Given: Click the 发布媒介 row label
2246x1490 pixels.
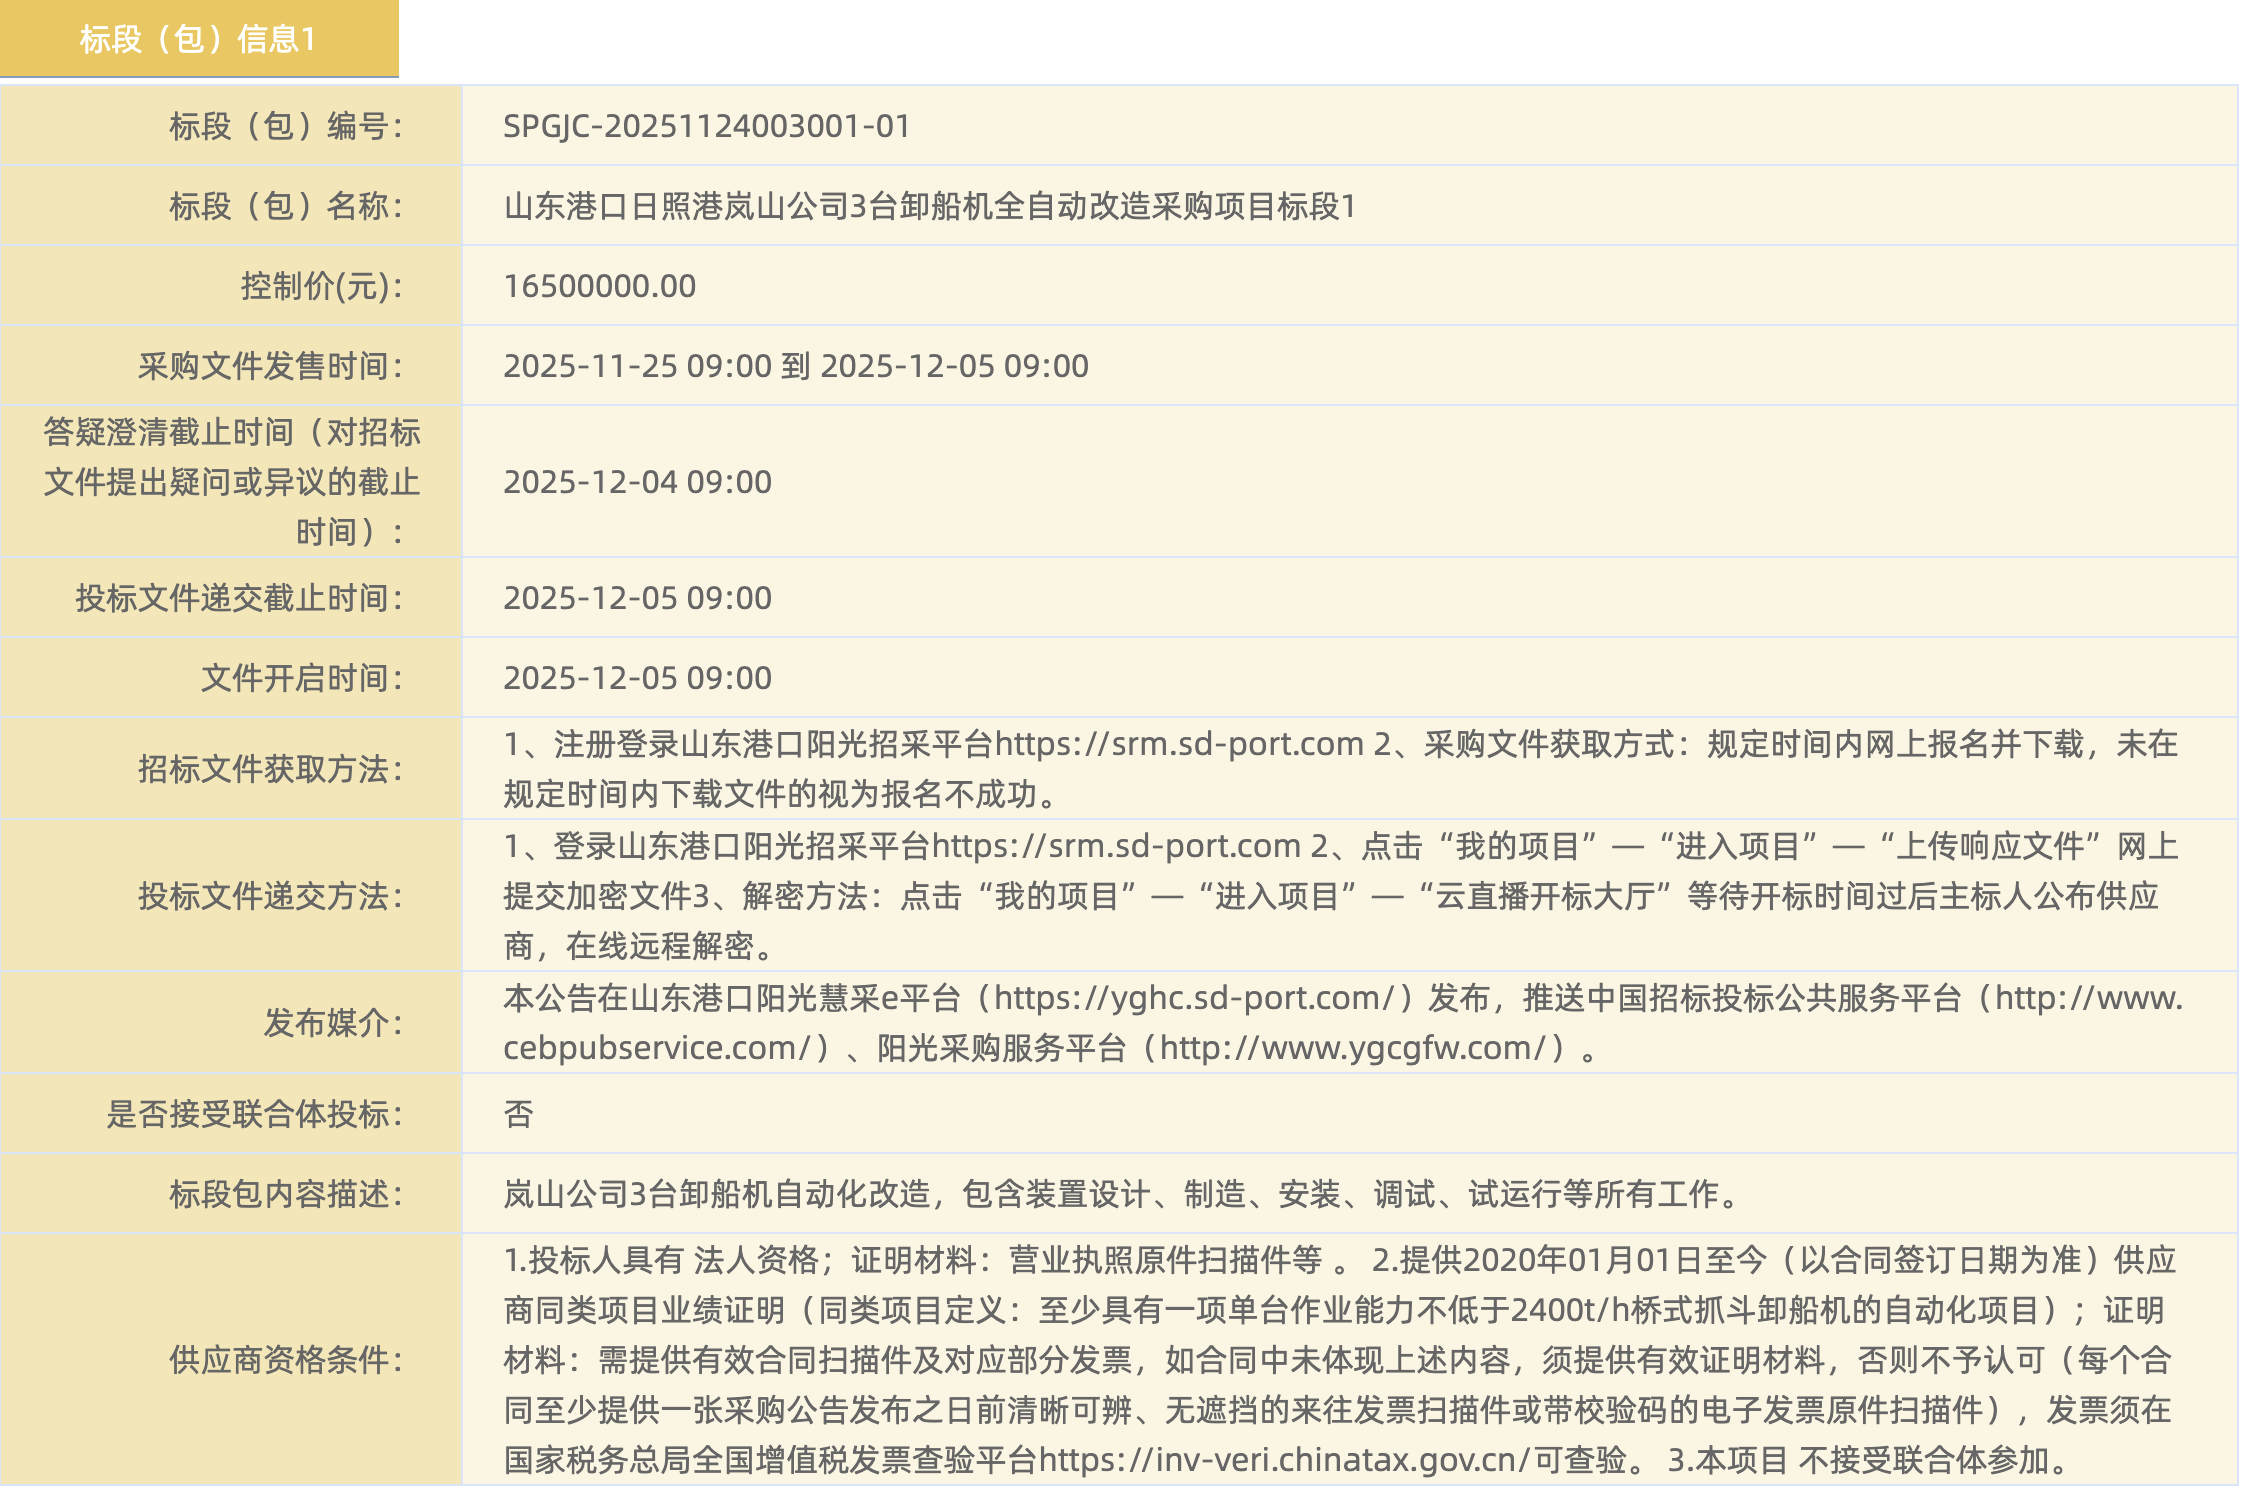Looking at the screenshot, I should pyautogui.click(x=333, y=1023).
